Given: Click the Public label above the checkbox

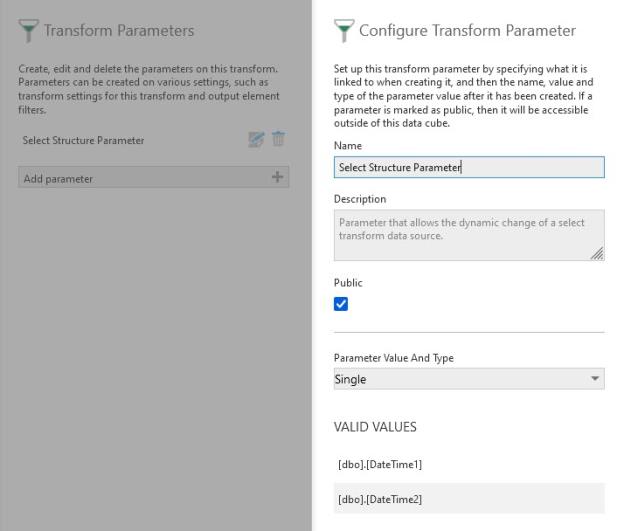Looking at the screenshot, I should pos(348,283).
